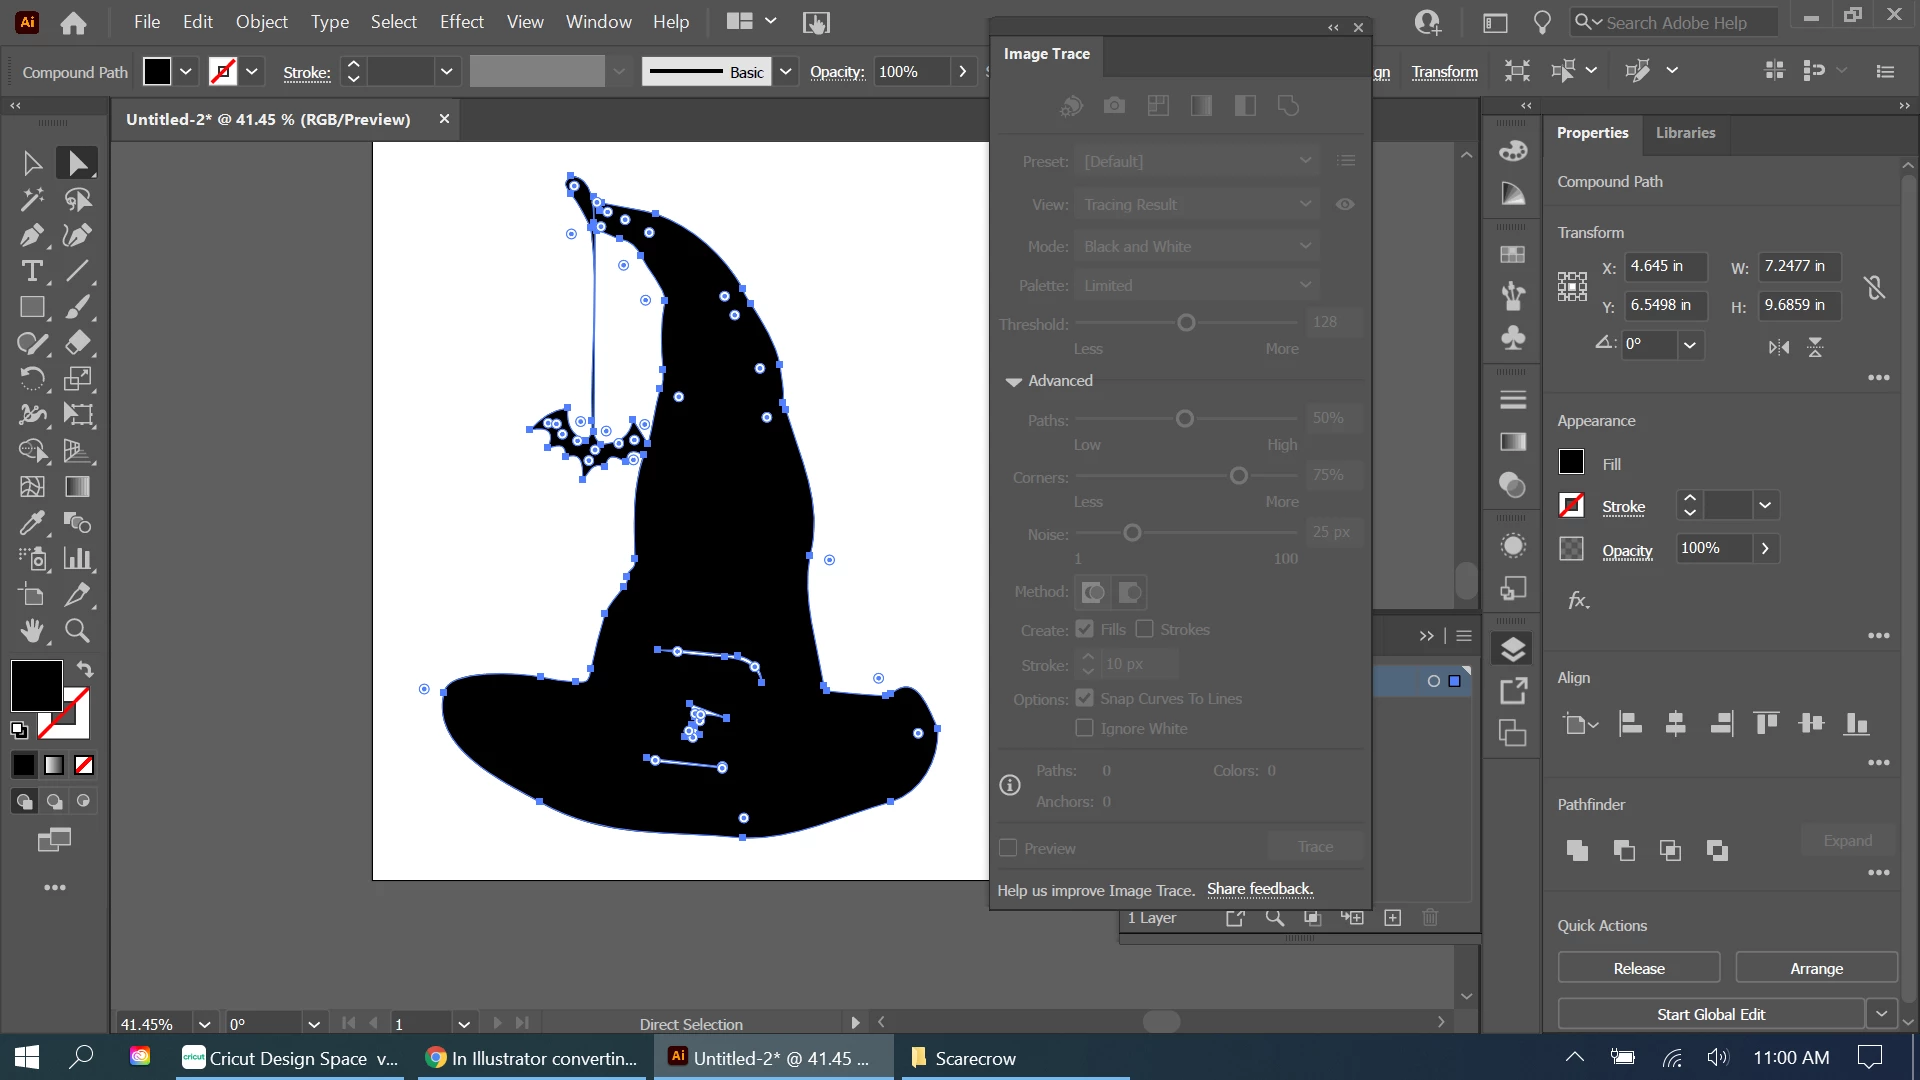
Task: Click the Unite icon in Pathfinder
Action: point(1577,850)
